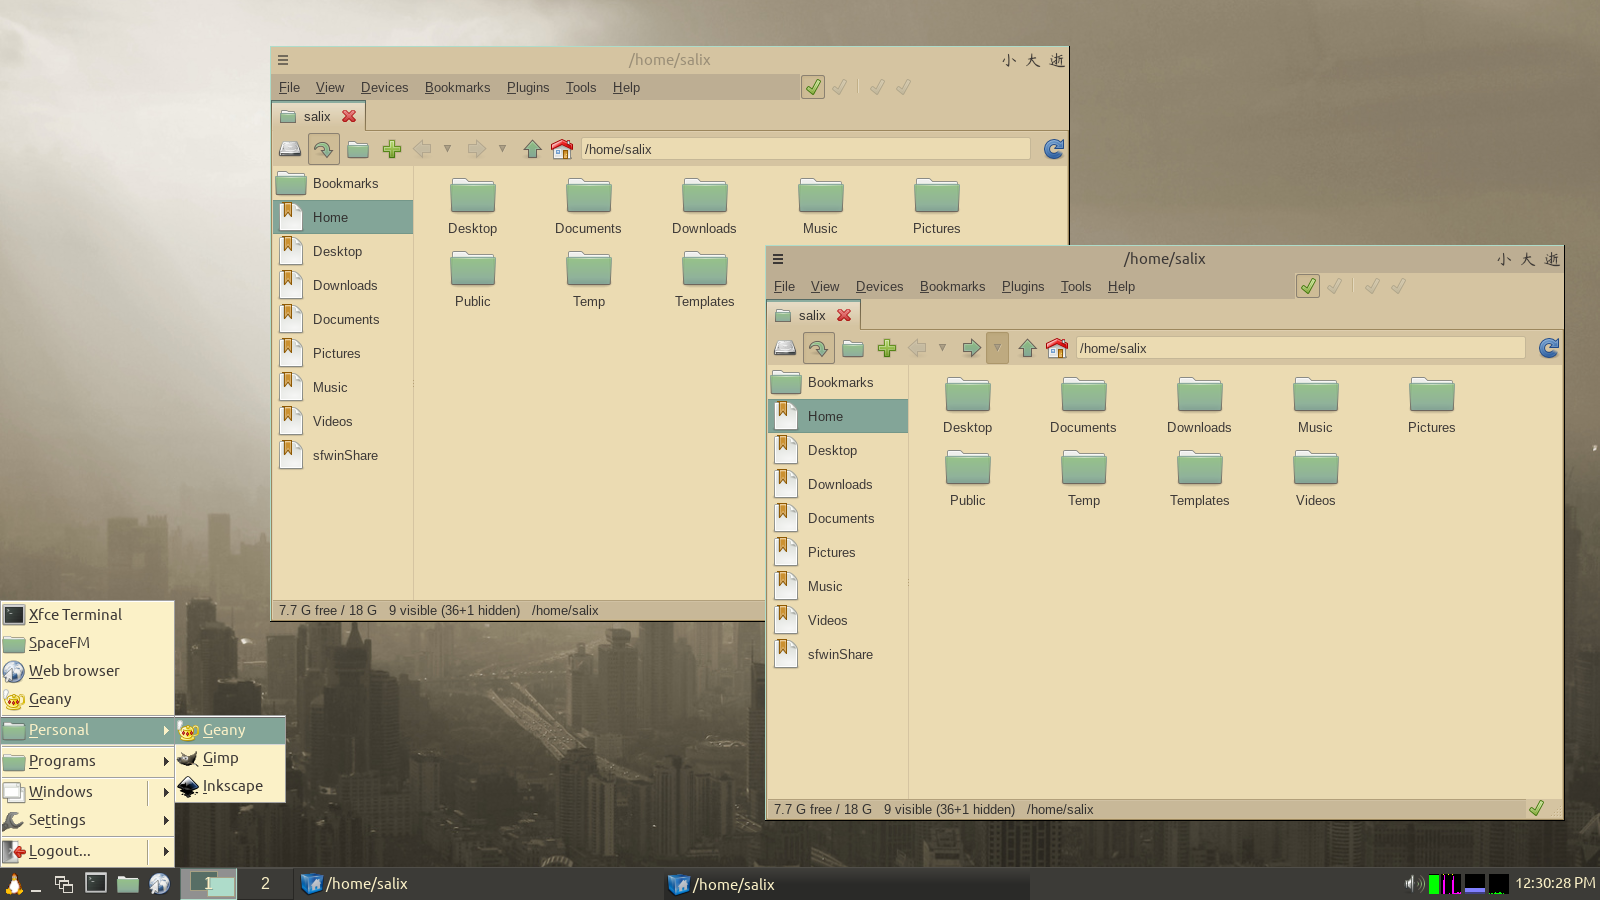Click green plus new tab icon, back window
The height and width of the screenshot is (900, 1600).
[392, 149]
